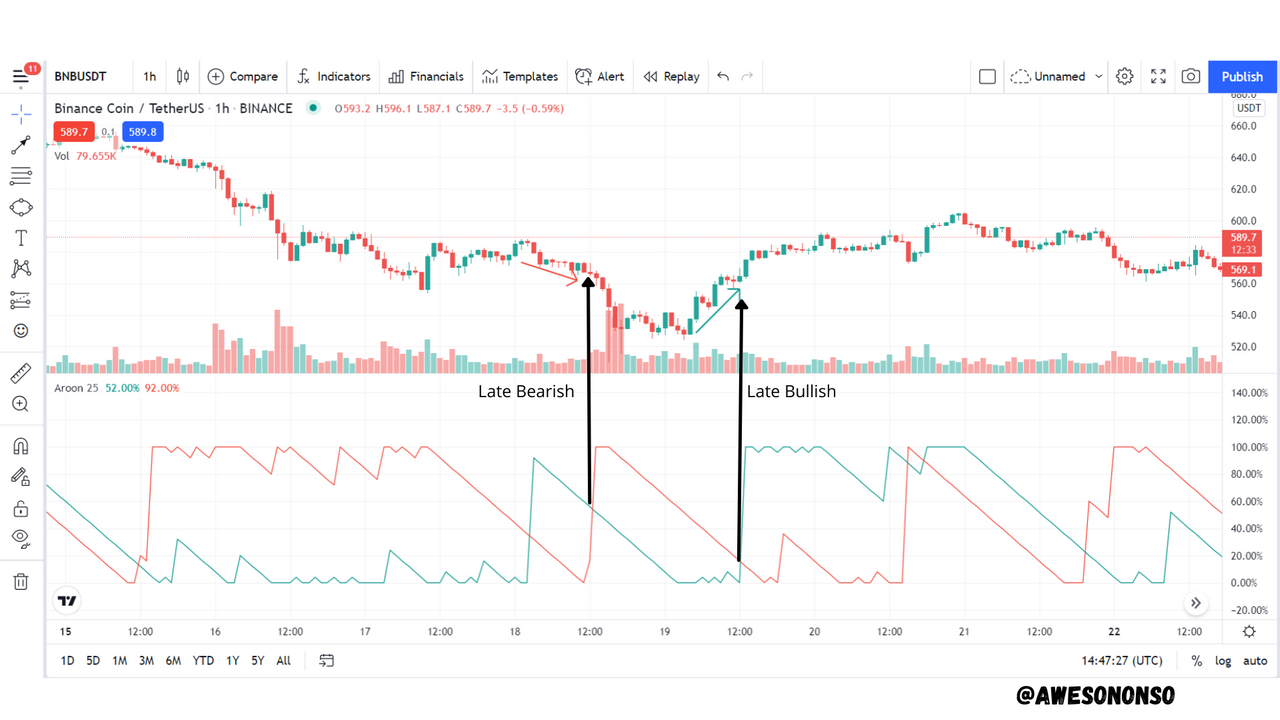
Task: Enter fullscreen mode
Action: point(1158,77)
